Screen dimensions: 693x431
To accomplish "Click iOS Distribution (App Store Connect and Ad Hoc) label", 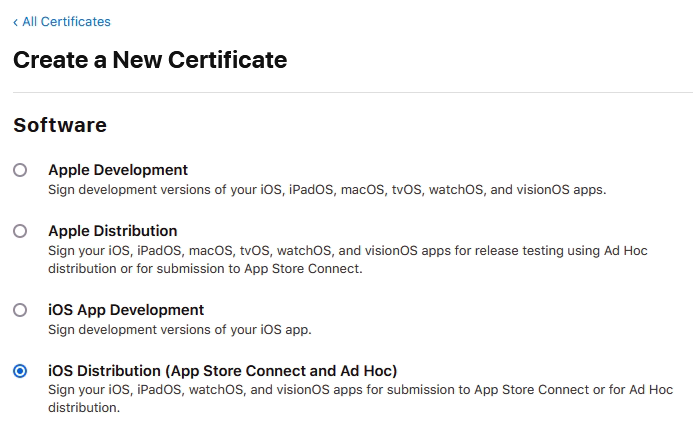I will click(x=222, y=370).
